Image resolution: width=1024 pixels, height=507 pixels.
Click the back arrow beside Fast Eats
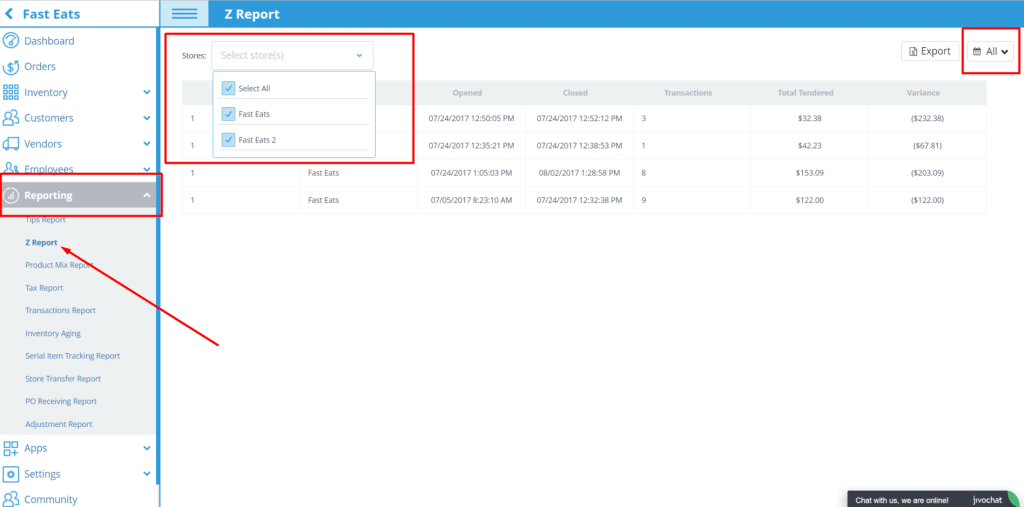click(x=9, y=14)
